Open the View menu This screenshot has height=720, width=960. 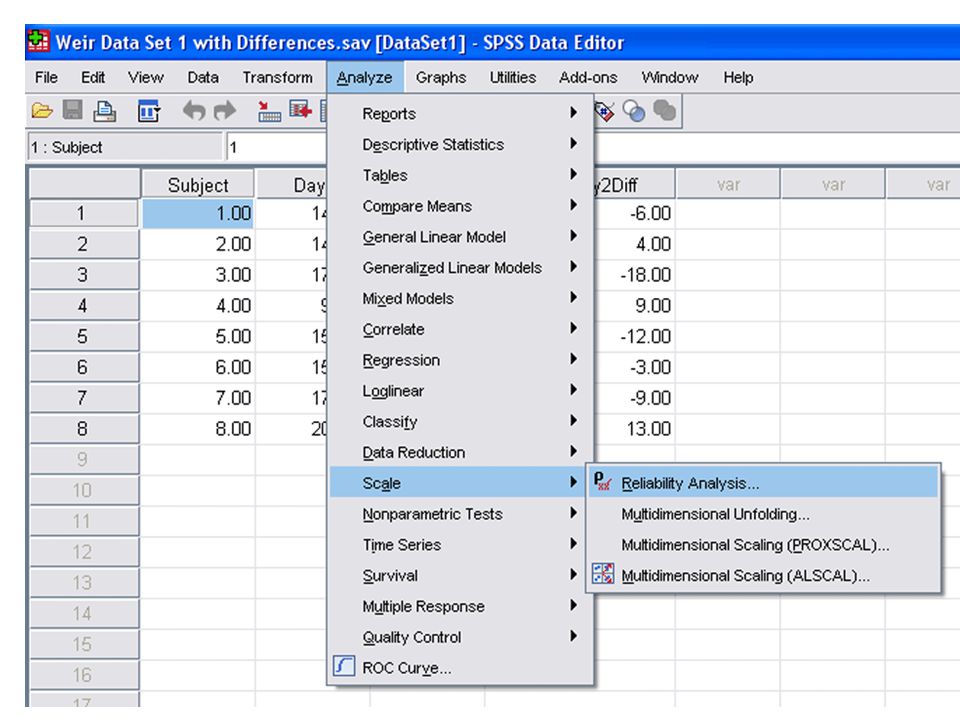(146, 78)
